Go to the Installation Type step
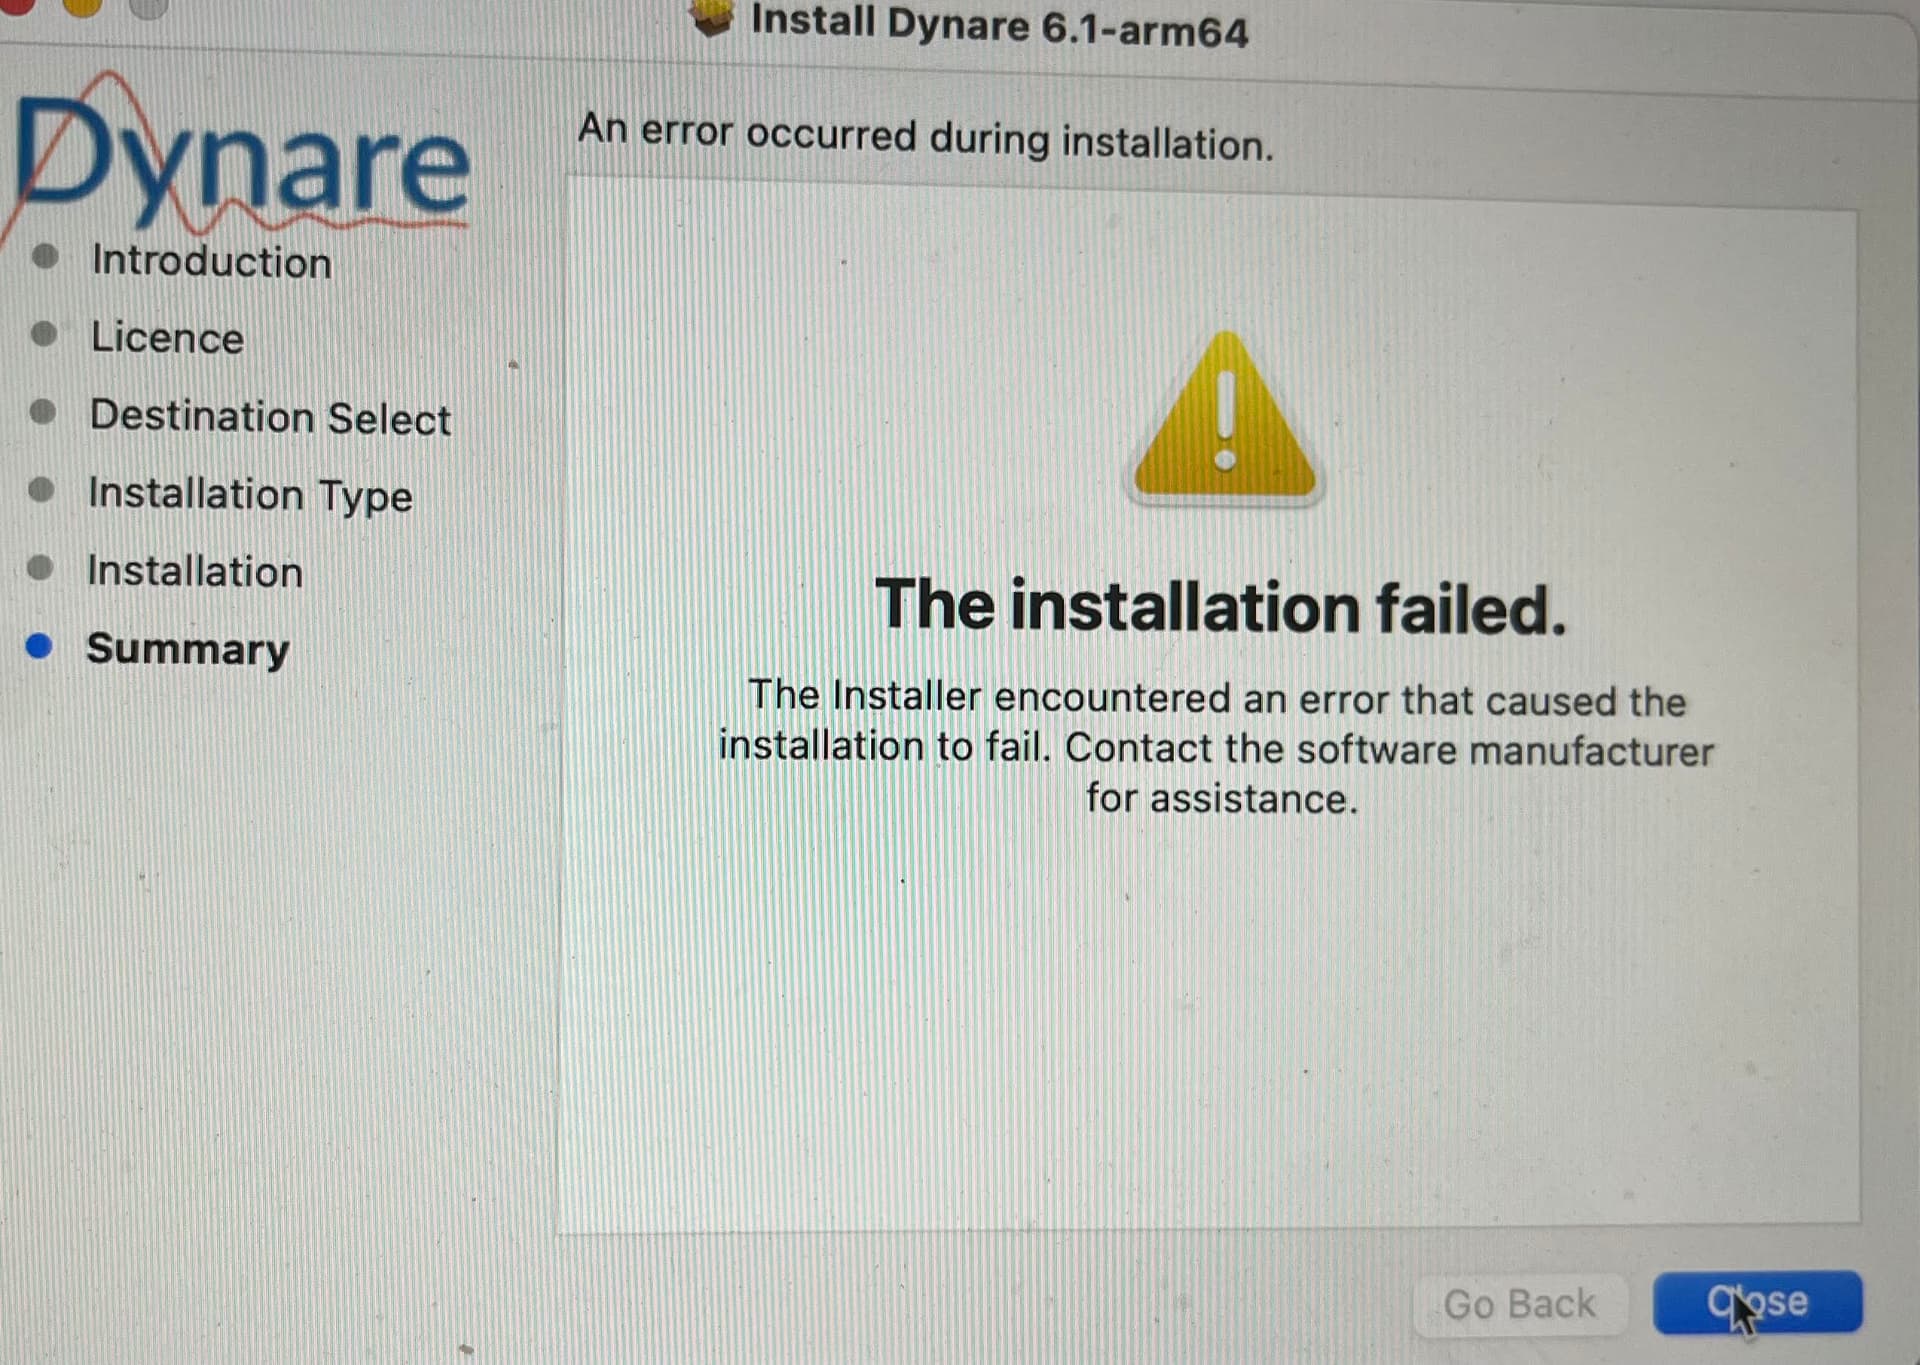This screenshot has height=1365, width=1920. 250,495
